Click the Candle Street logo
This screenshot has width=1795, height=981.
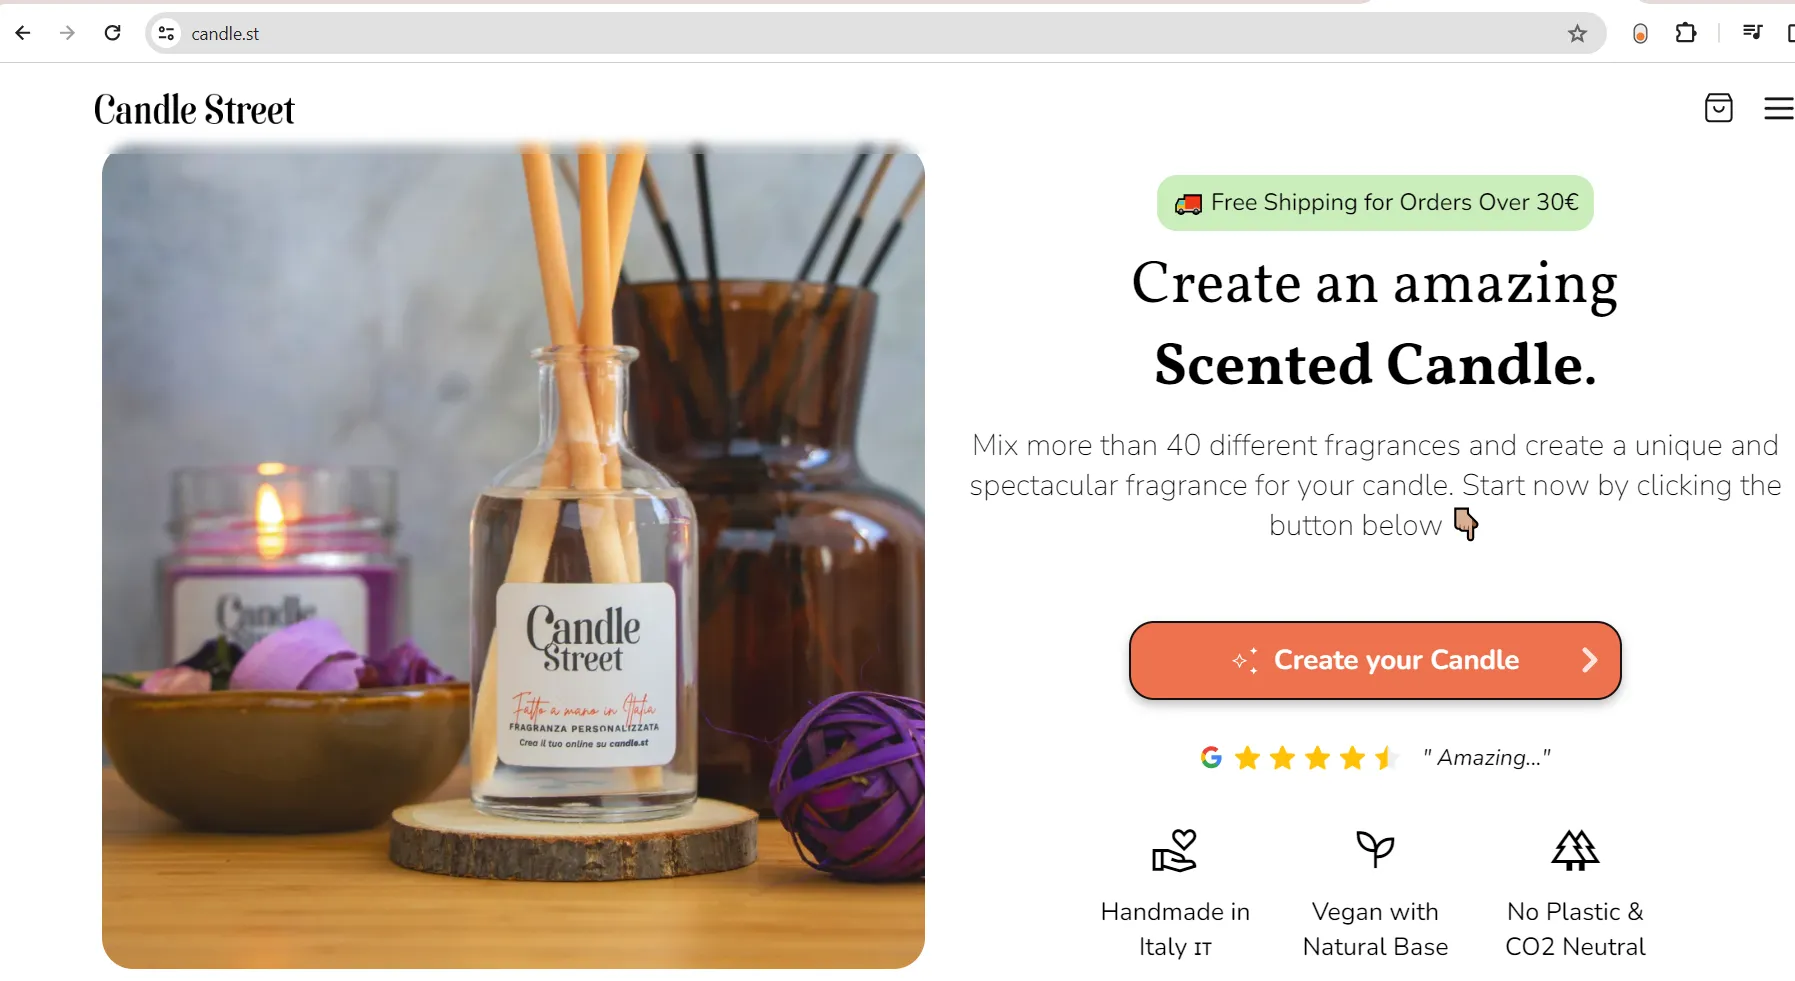(194, 110)
